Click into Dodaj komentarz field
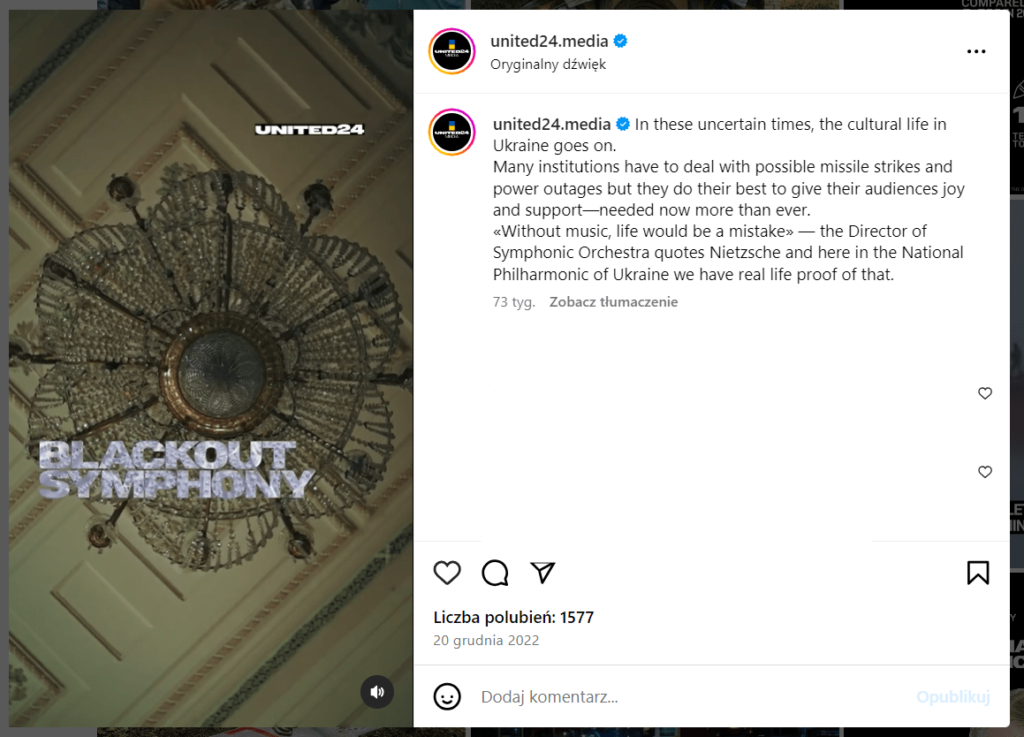 (692, 697)
